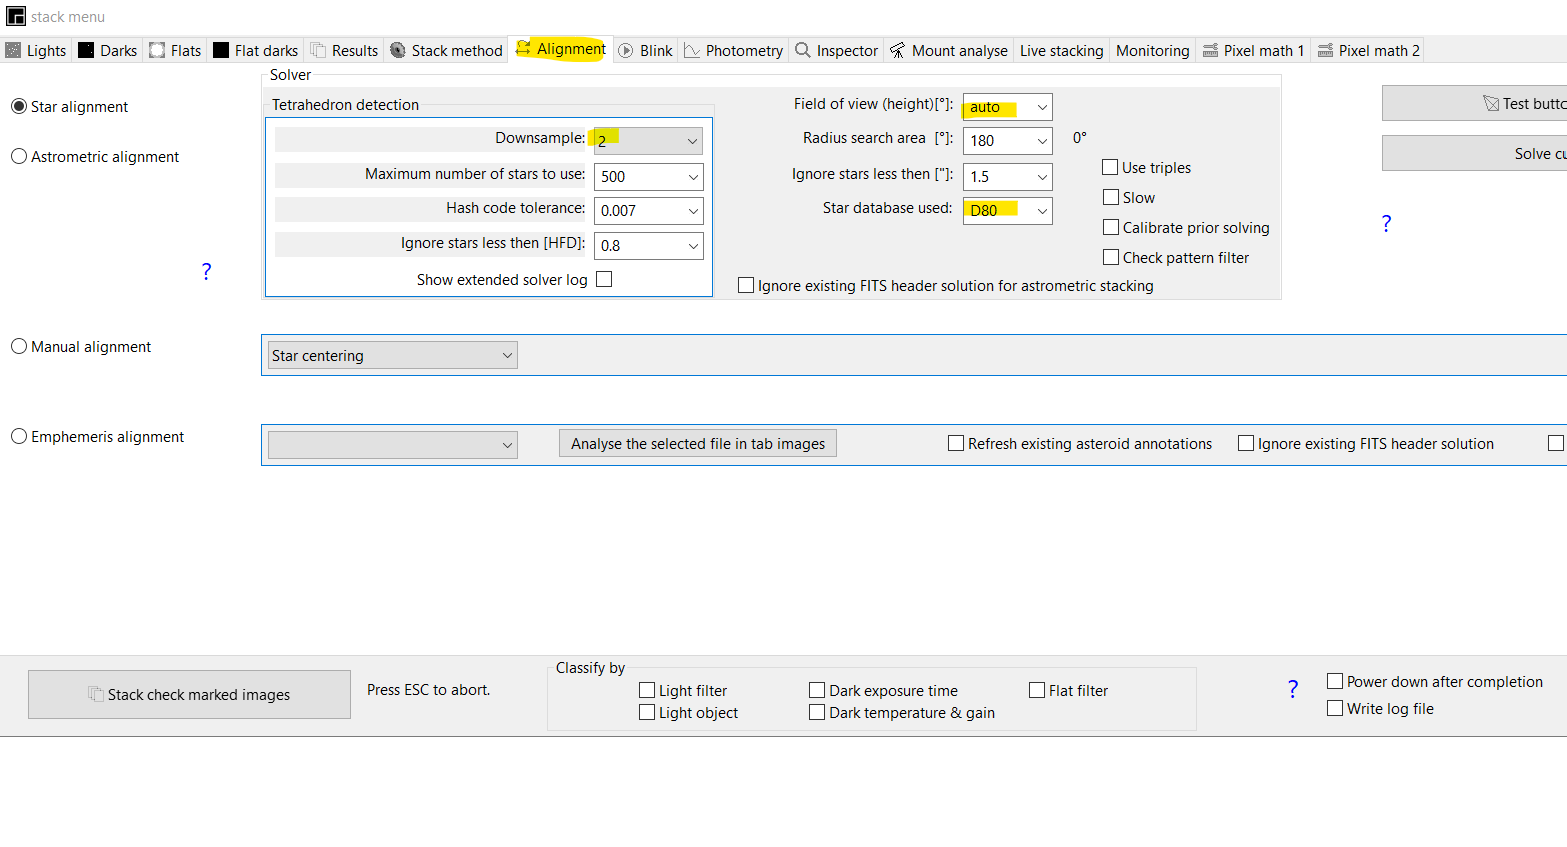Expand the Downsample dropdown
Image resolution: width=1567 pixels, height=847 pixels.
tap(648, 141)
